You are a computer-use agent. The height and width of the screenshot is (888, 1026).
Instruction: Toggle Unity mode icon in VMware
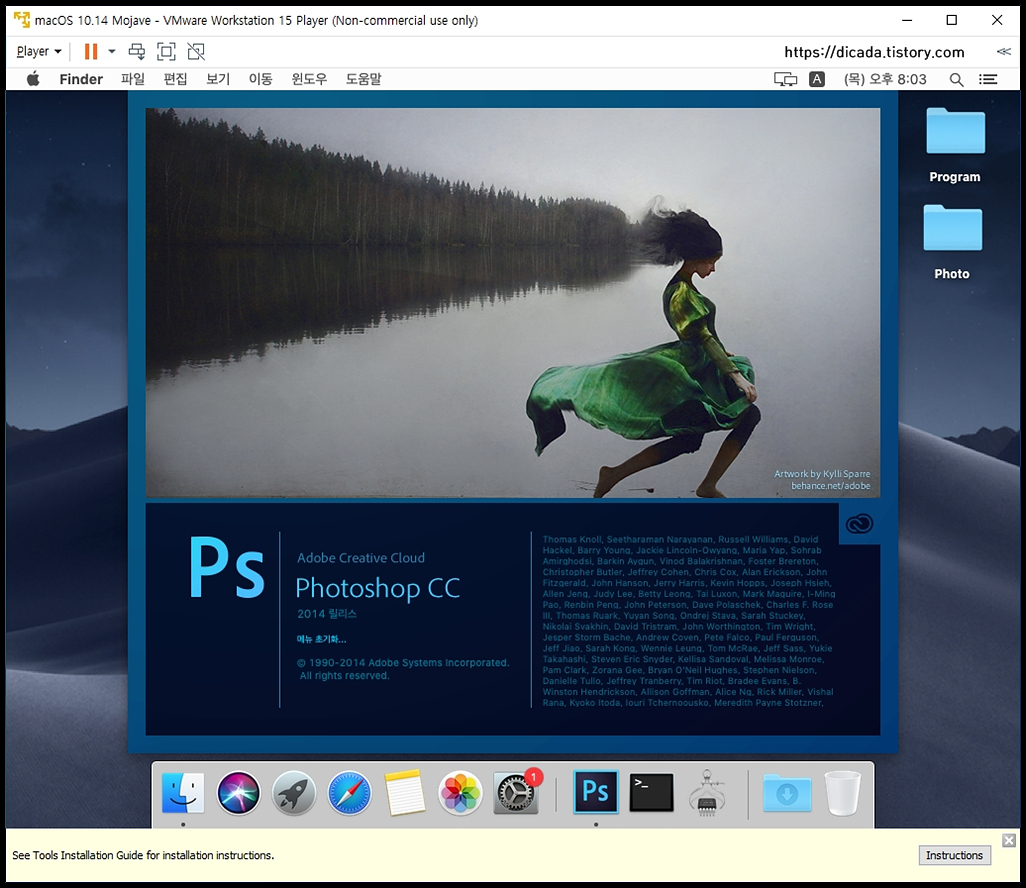coord(196,51)
